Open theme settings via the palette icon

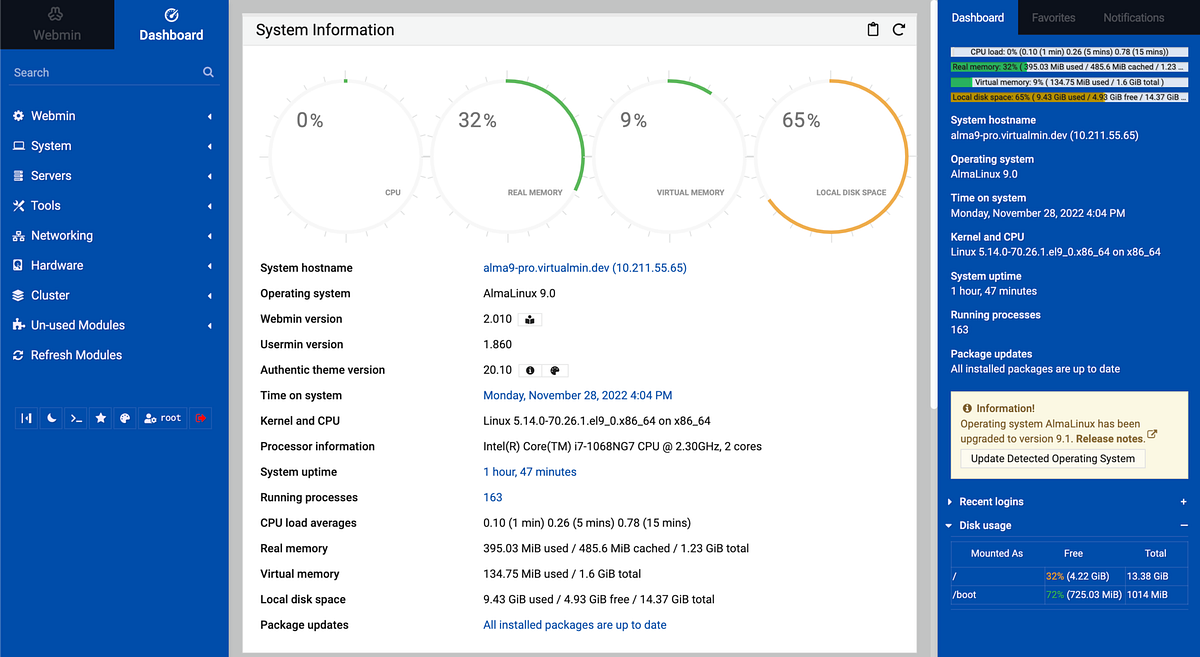124,417
